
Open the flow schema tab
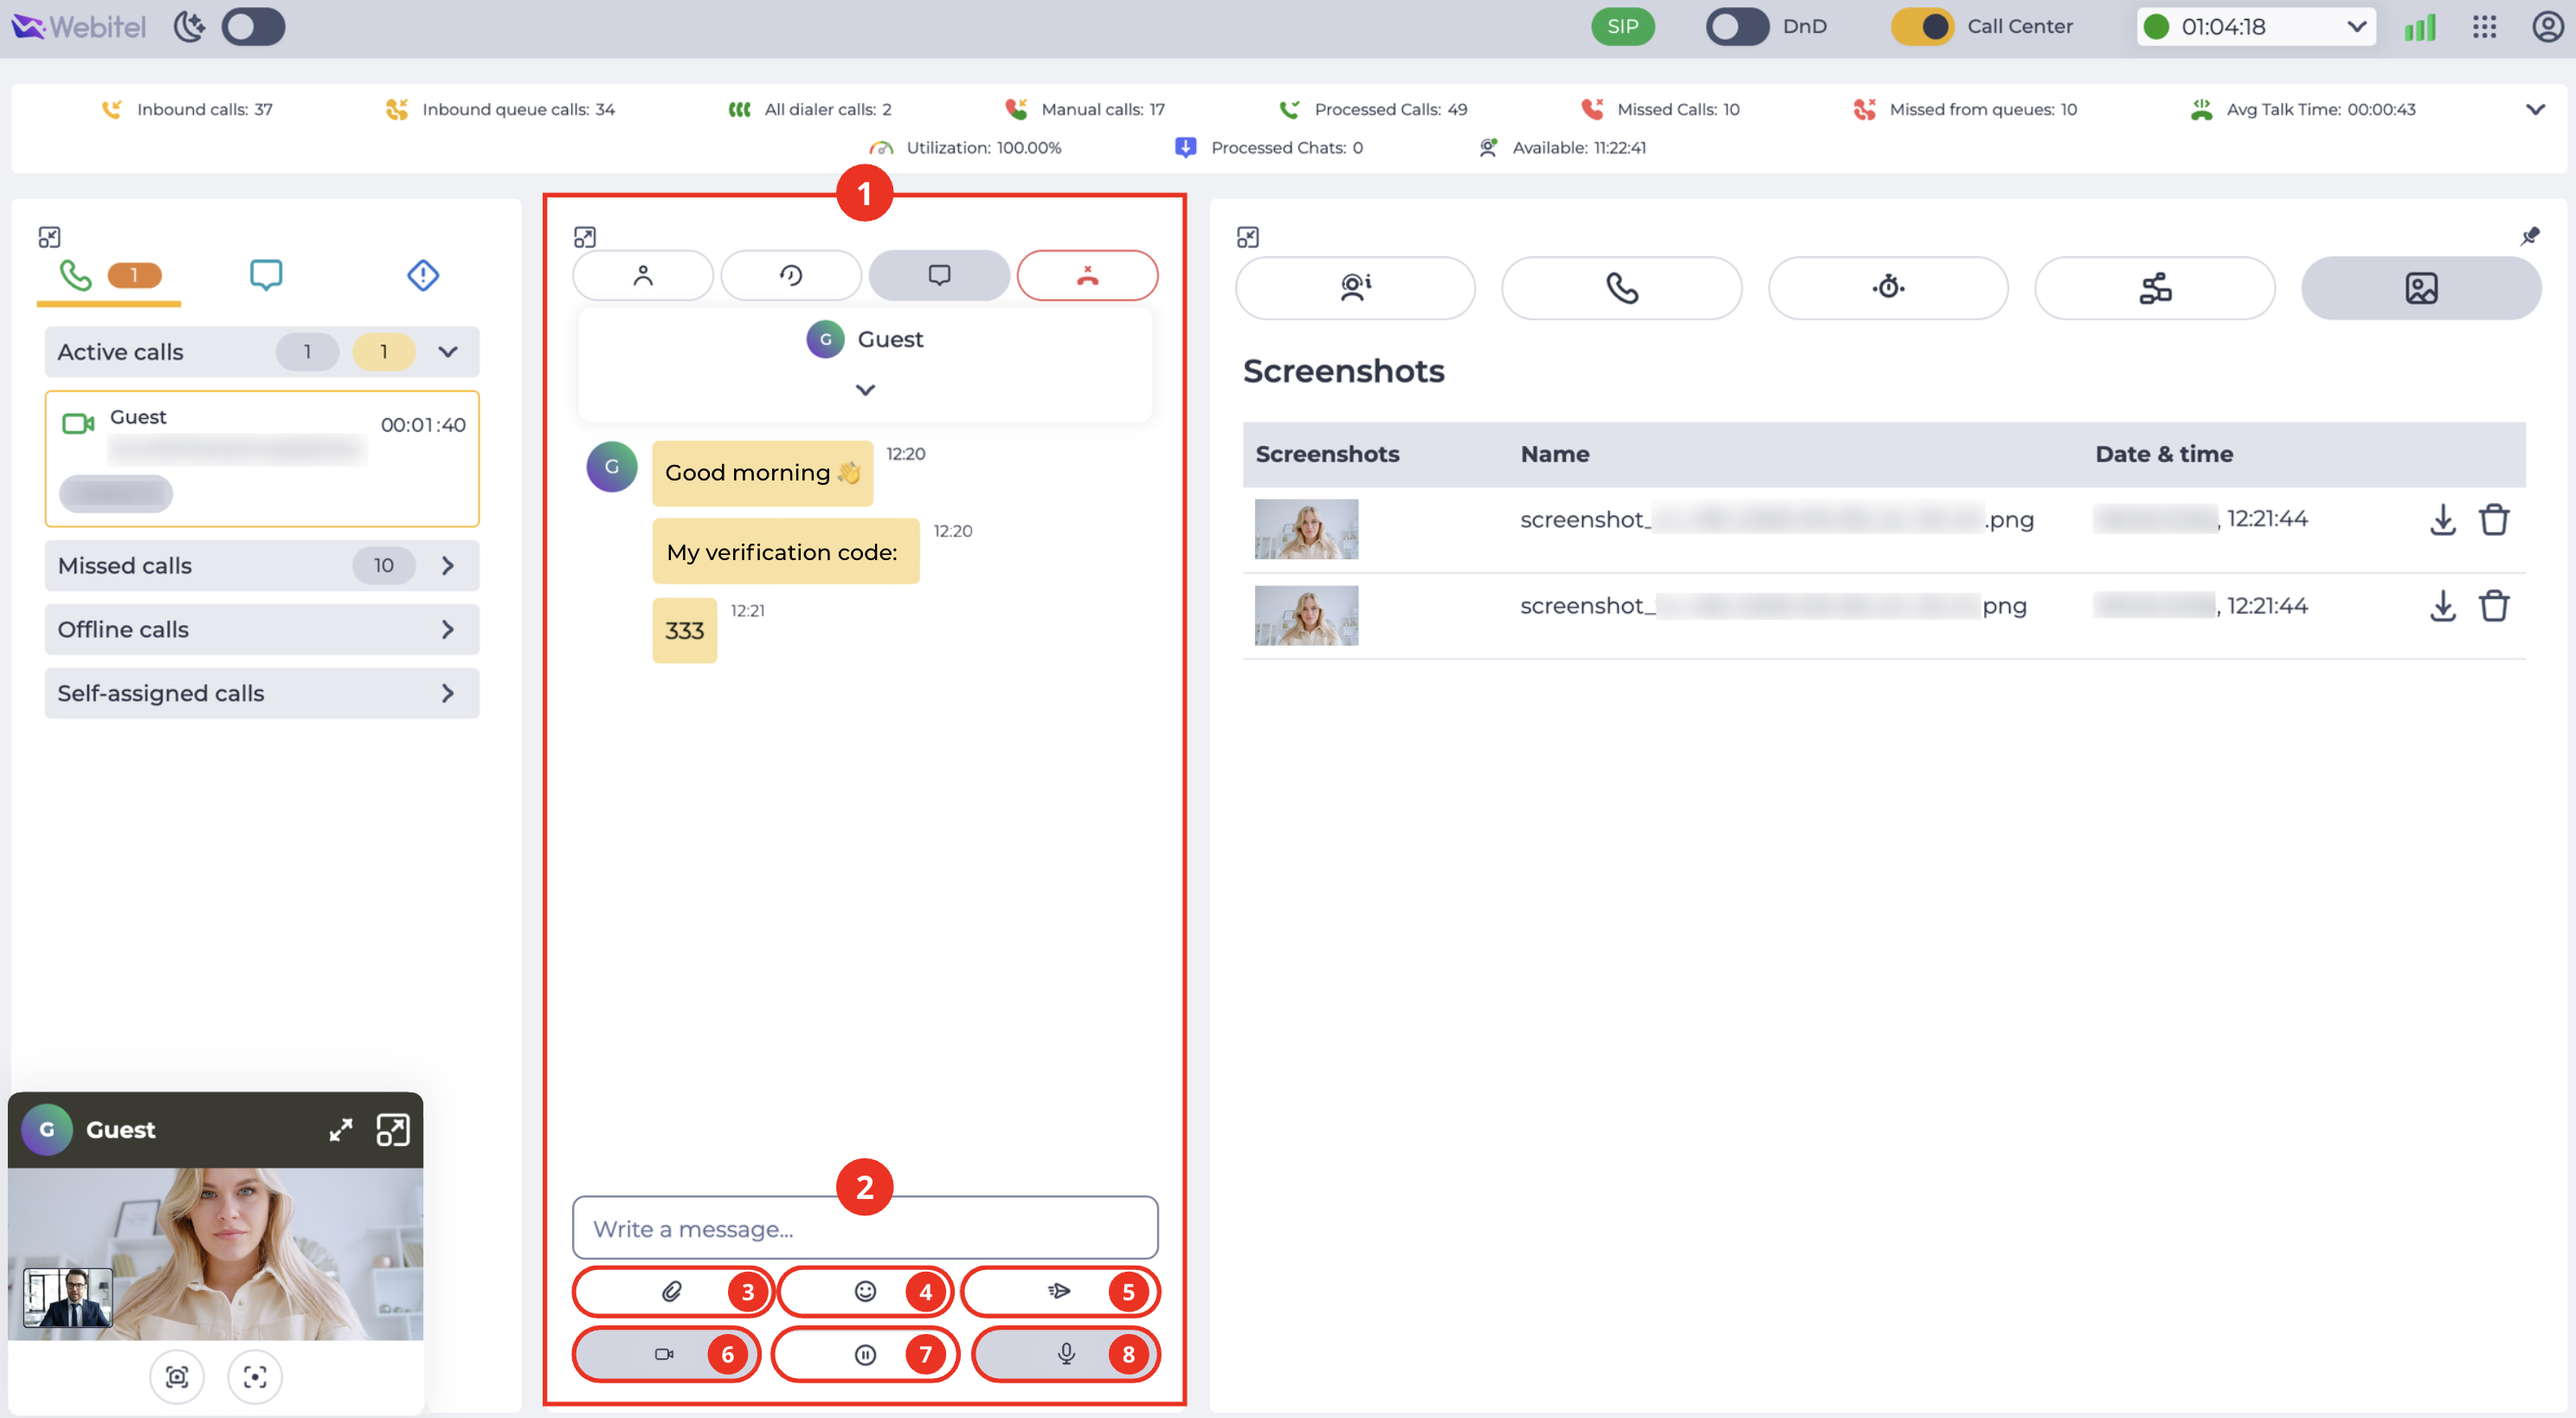pos(2155,288)
